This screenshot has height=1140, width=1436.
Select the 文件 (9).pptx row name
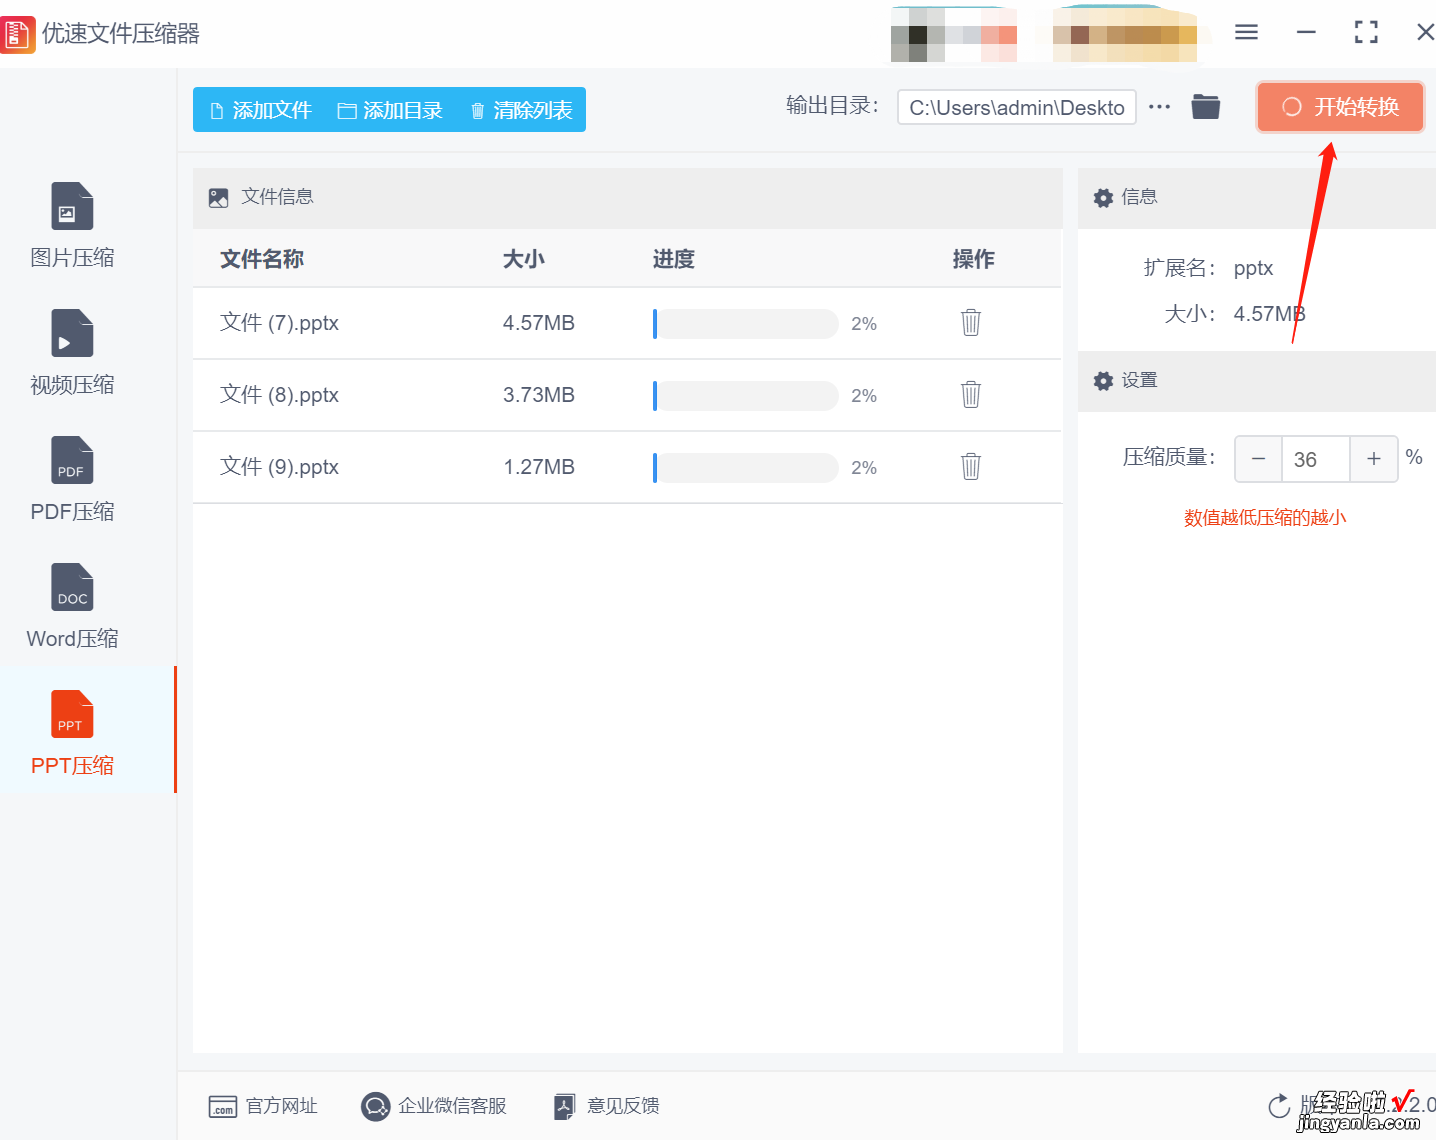pos(279,467)
